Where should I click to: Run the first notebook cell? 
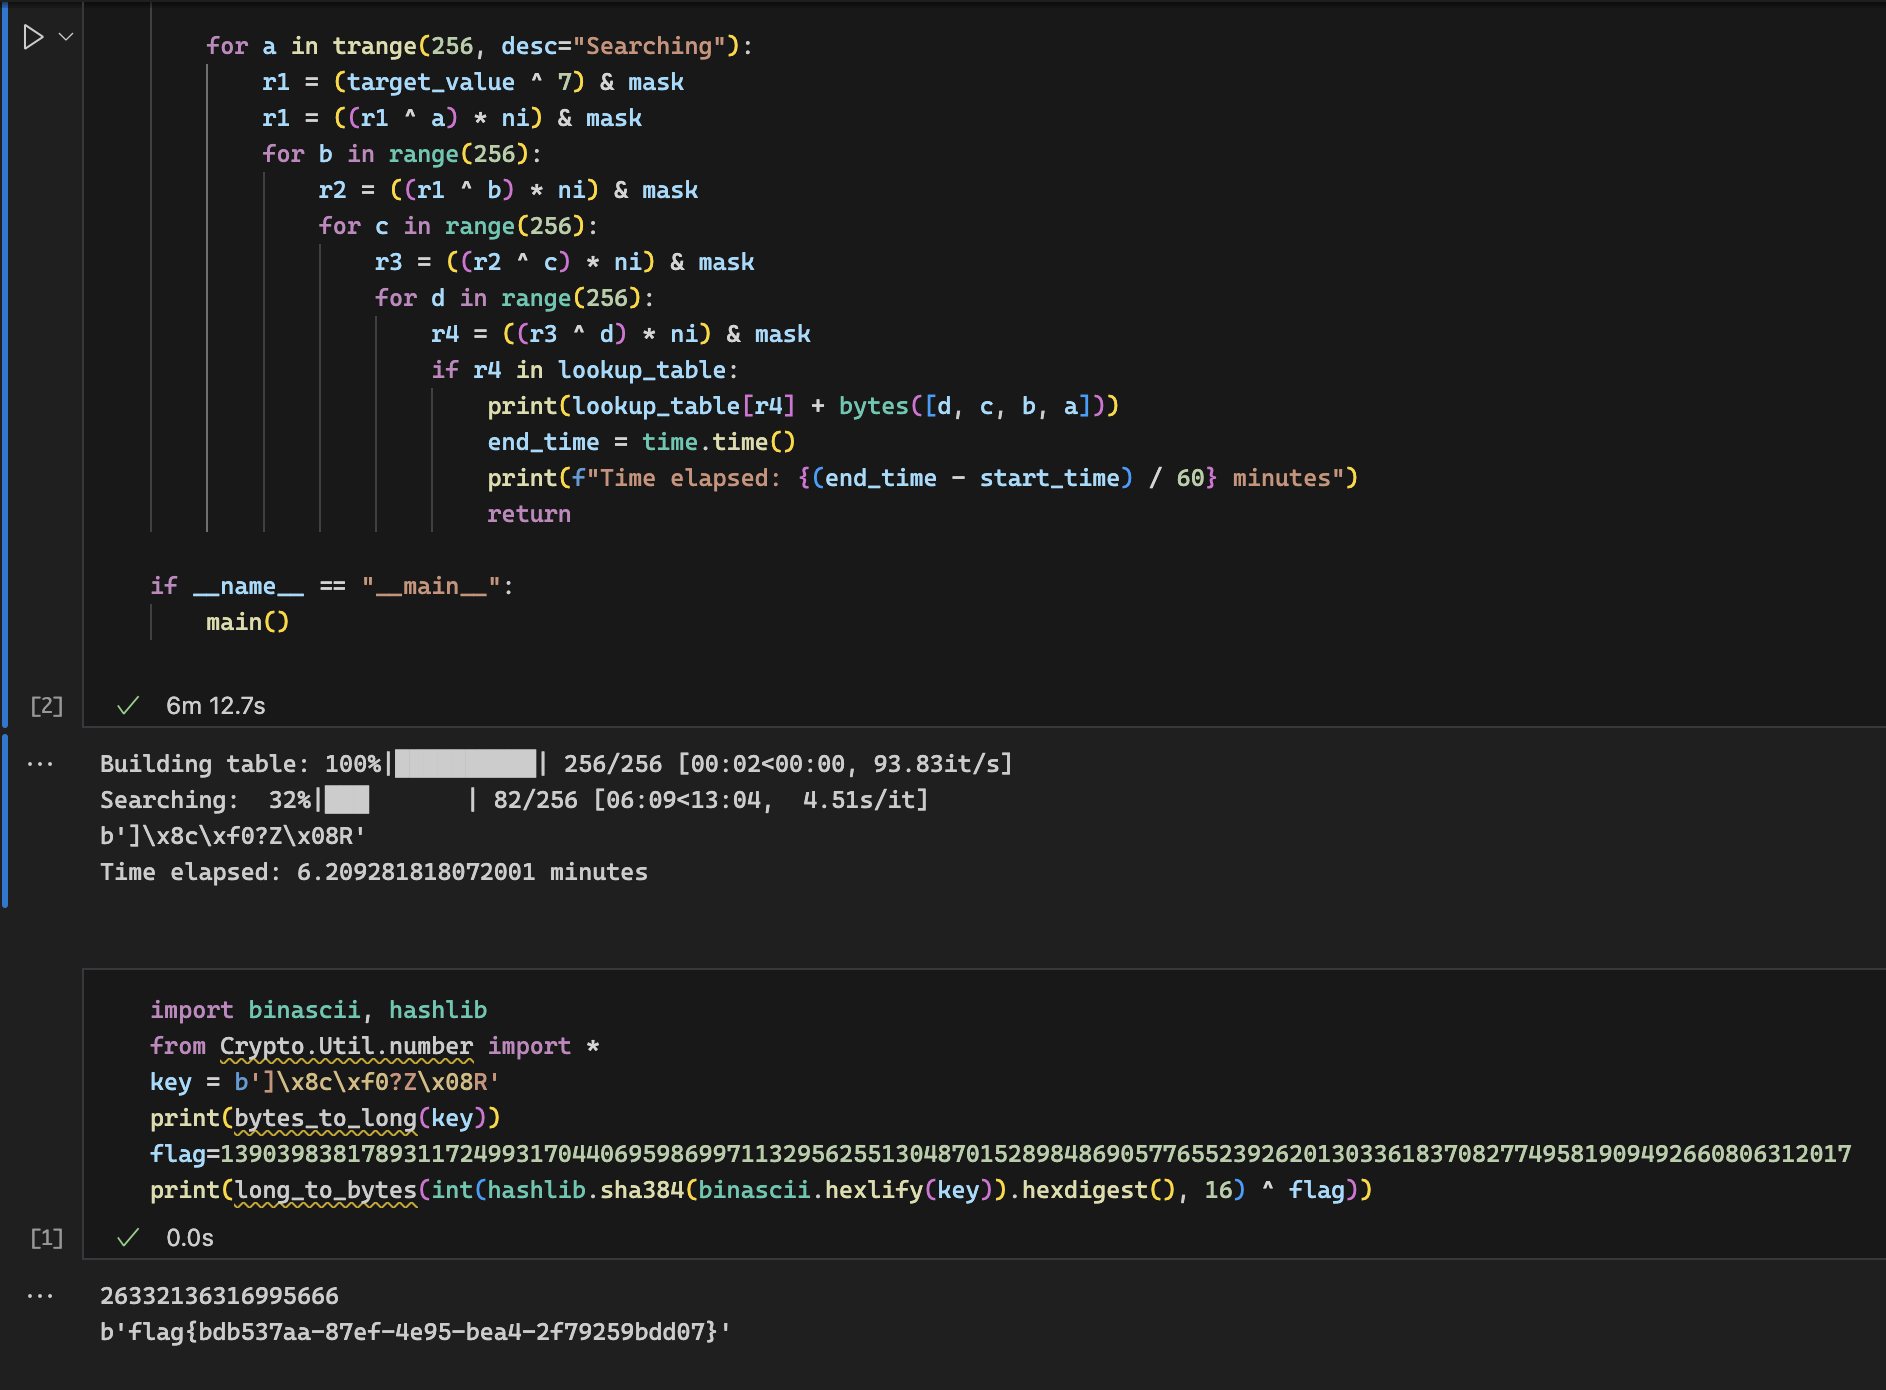tap(33, 37)
